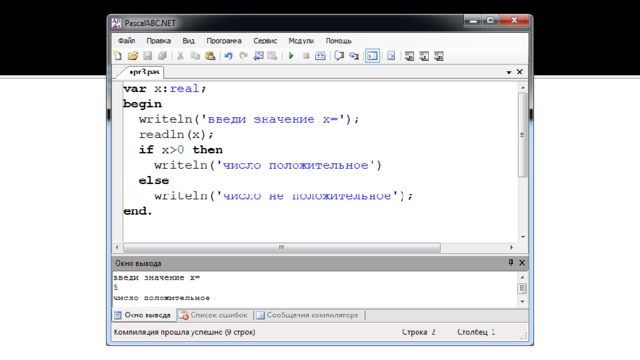
Task: Click the output window scroll up arrow
Action: [x=522, y=278]
